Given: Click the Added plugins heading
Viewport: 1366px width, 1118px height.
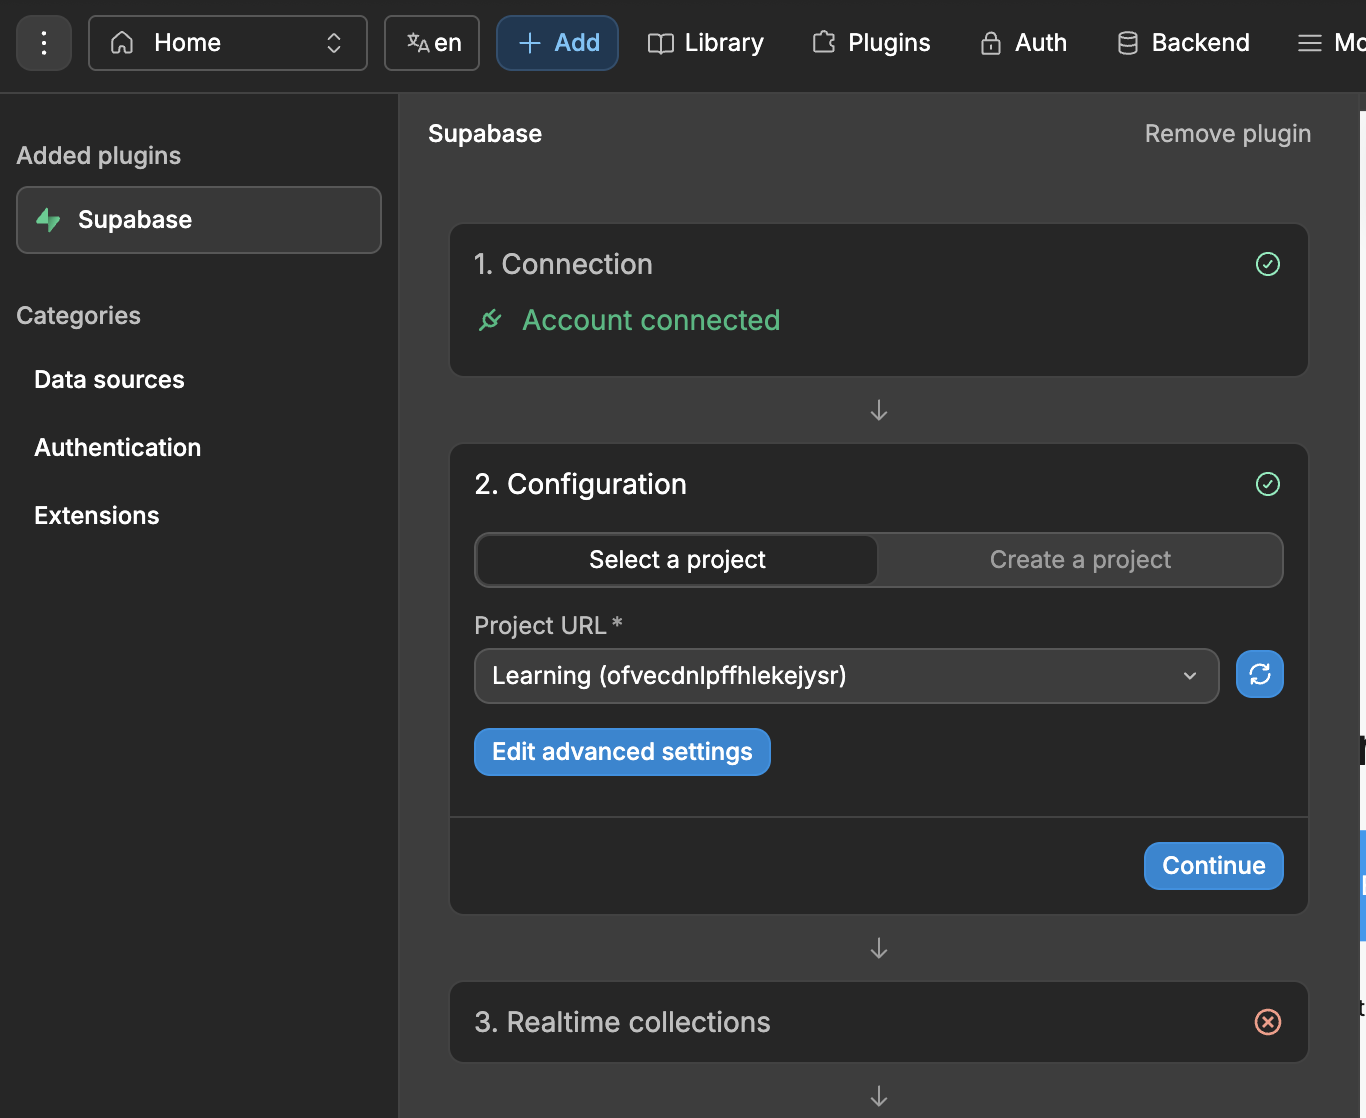Looking at the screenshot, I should click(x=99, y=156).
